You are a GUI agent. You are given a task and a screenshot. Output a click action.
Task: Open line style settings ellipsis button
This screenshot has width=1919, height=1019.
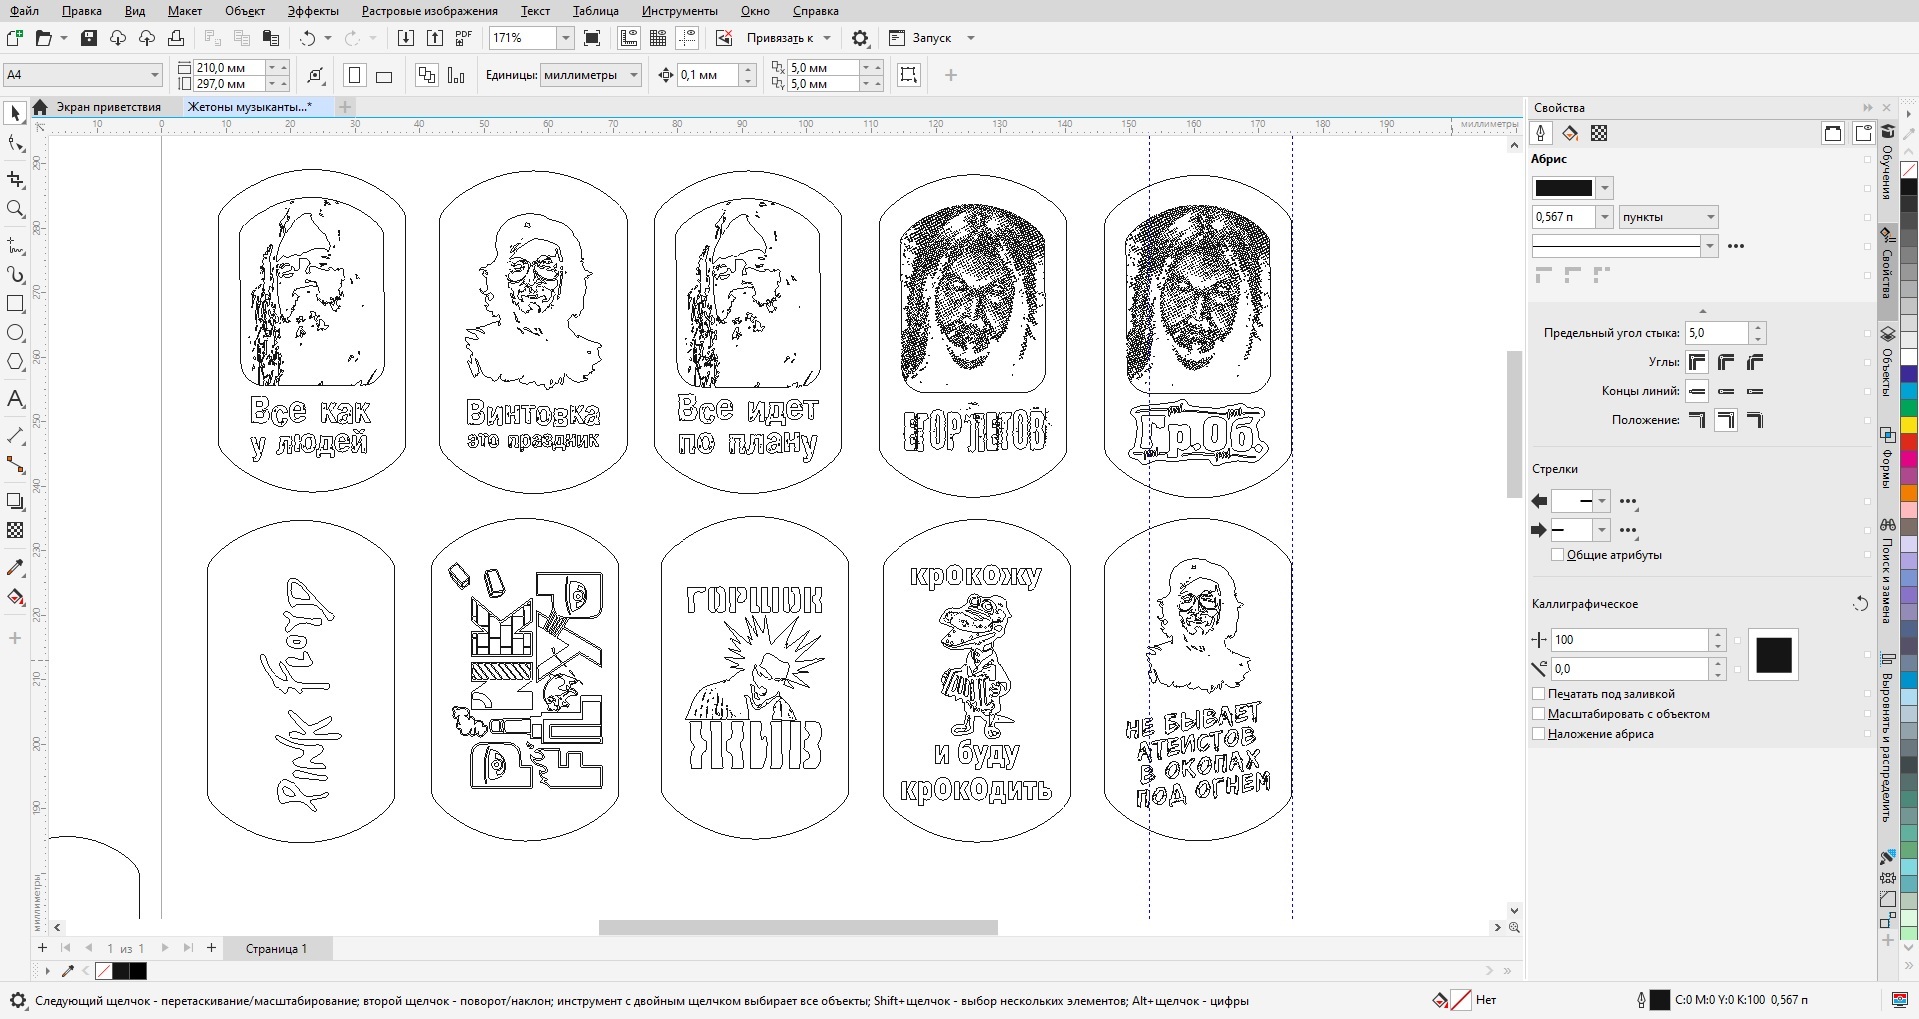(1736, 246)
